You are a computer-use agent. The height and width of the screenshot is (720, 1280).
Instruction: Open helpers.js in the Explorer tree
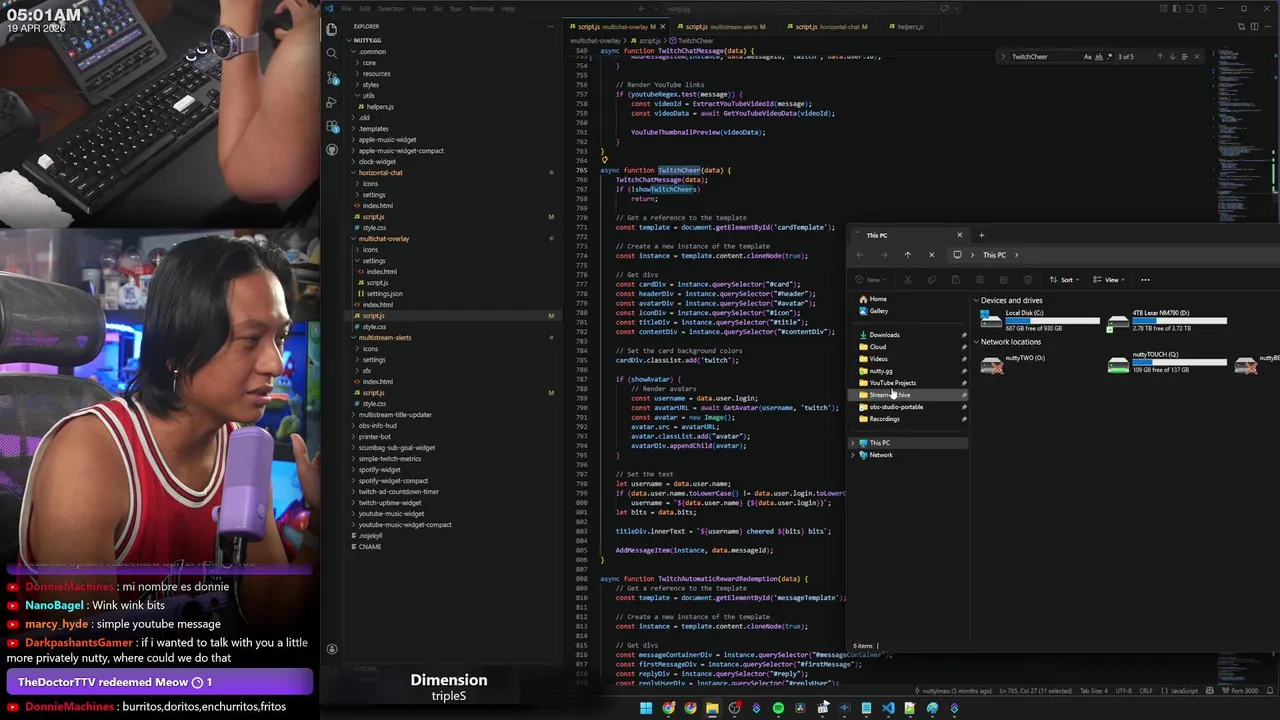(x=380, y=107)
